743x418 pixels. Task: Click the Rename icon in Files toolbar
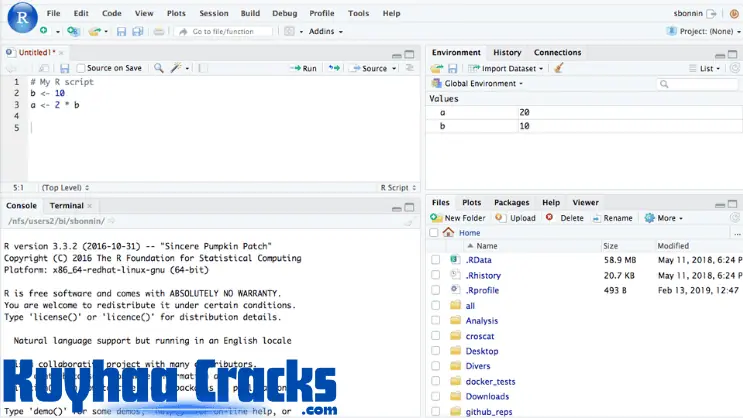point(596,217)
